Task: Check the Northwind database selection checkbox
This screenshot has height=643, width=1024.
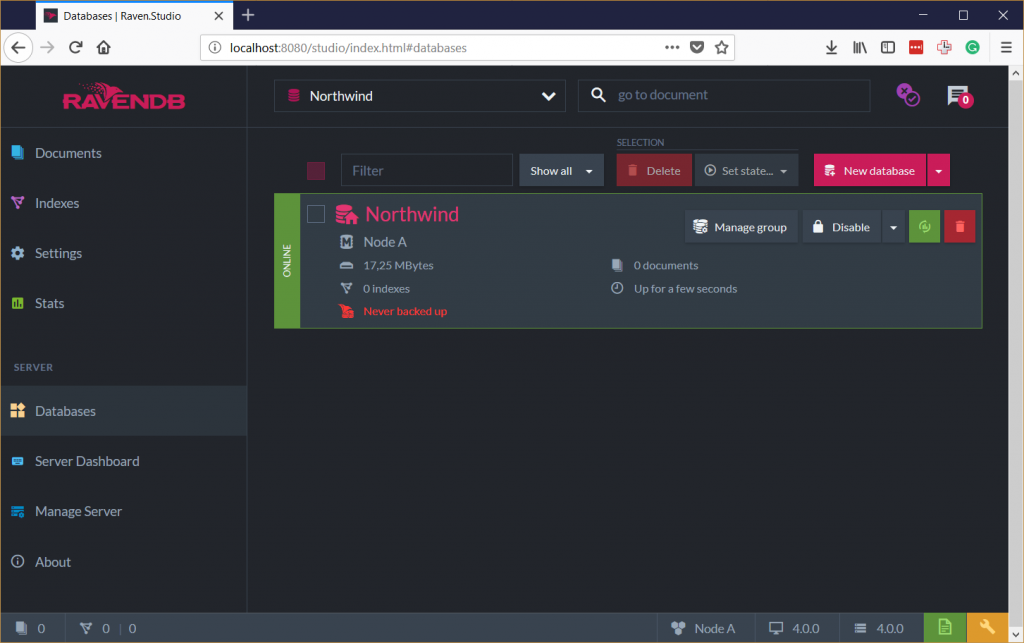Action: [314, 213]
